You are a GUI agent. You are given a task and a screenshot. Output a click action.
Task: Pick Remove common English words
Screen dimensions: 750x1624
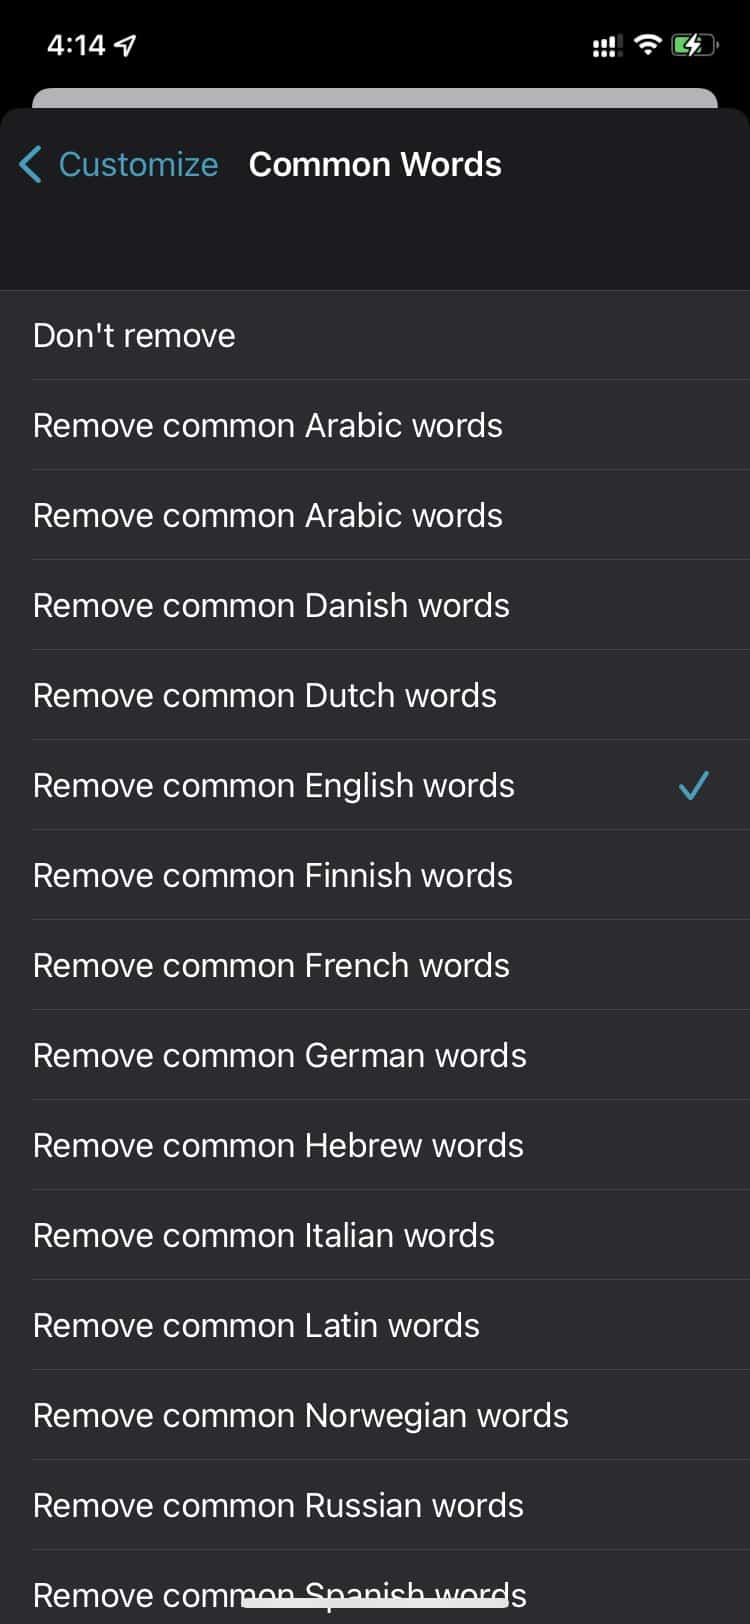tap(274, 786)
